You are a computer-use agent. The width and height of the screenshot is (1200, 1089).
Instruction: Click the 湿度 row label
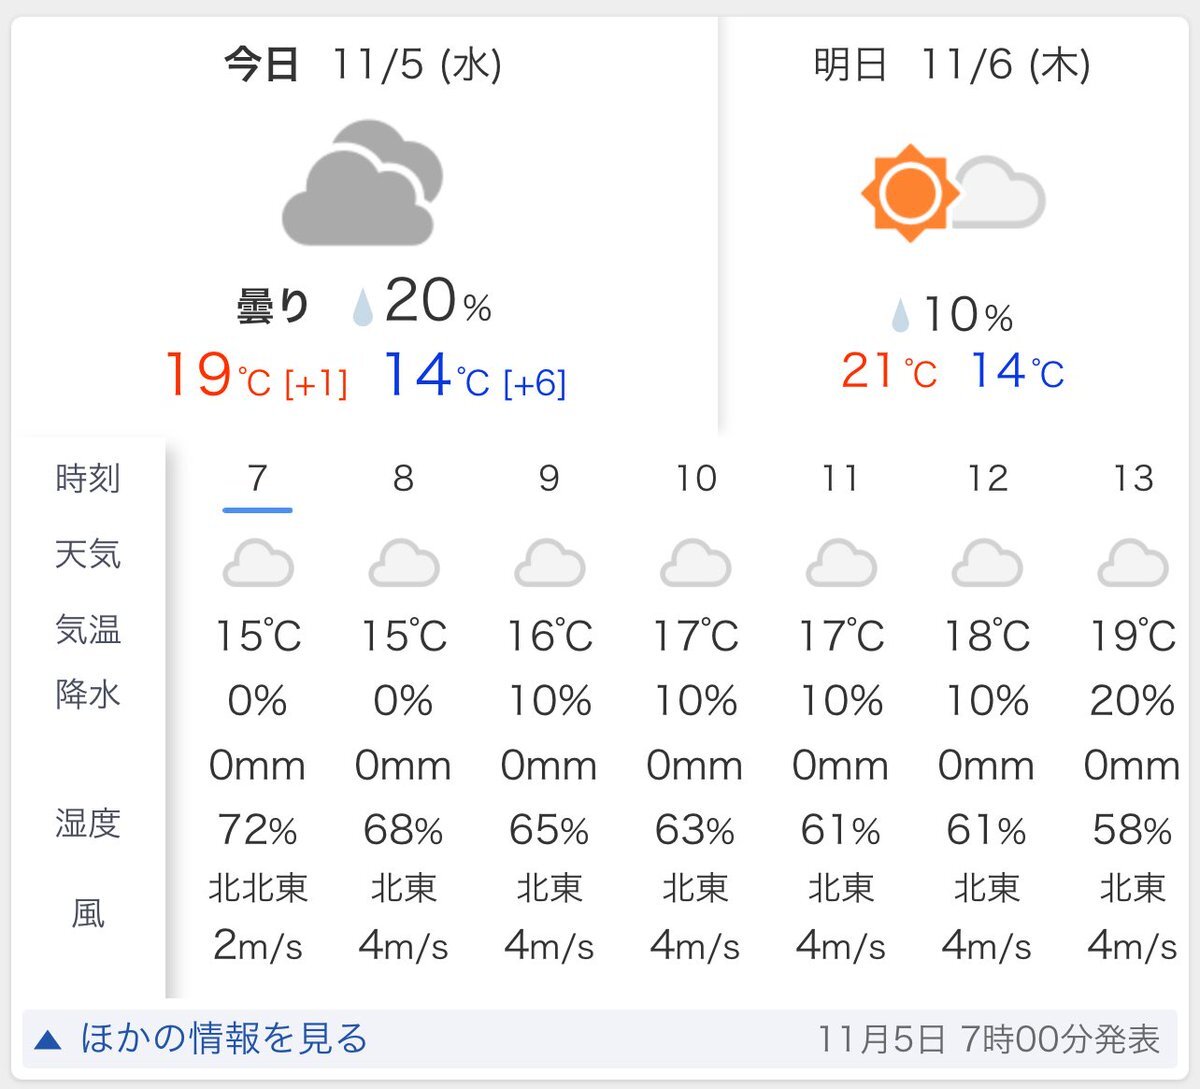88,824
